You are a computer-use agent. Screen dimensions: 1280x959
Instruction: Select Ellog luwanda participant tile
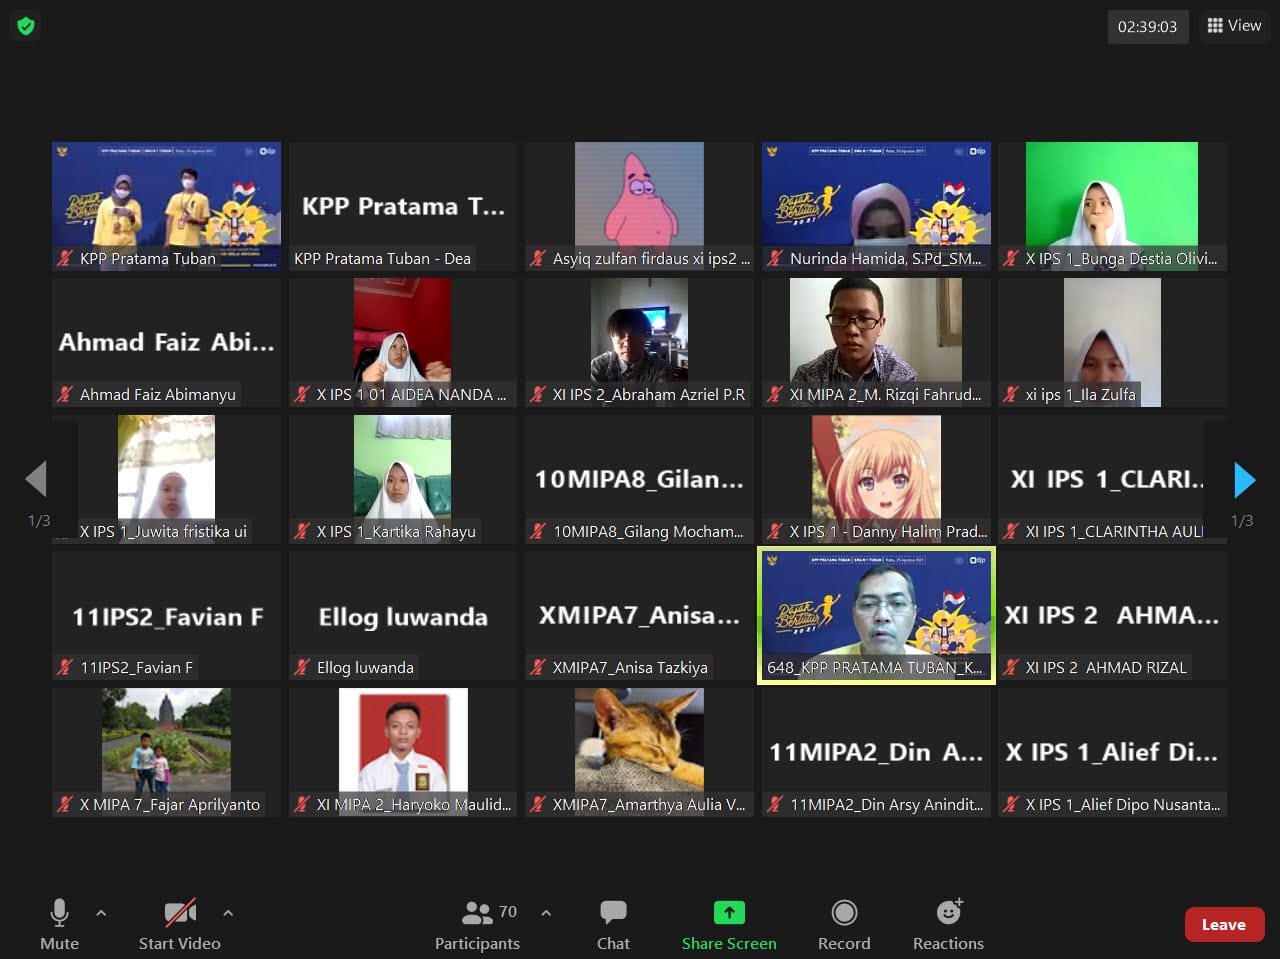402,616
